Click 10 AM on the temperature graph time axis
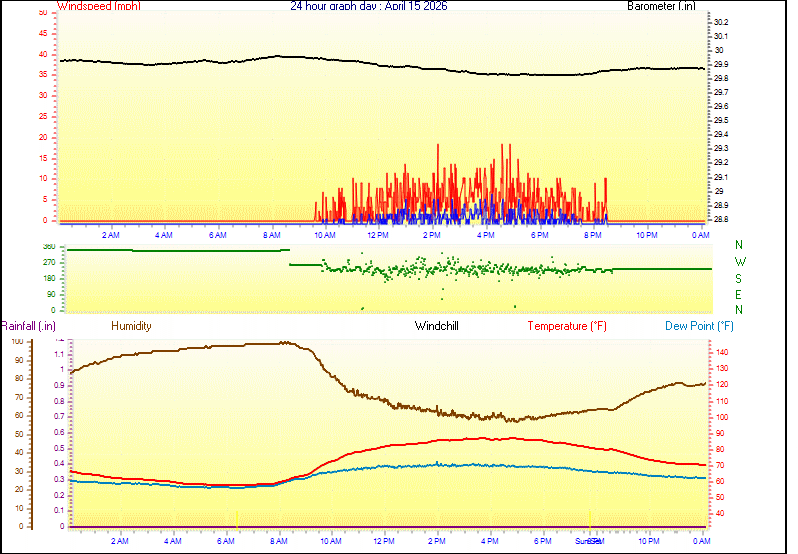Image resolution: width=798 pixels, height=554 pixels. tap(329, 541)
